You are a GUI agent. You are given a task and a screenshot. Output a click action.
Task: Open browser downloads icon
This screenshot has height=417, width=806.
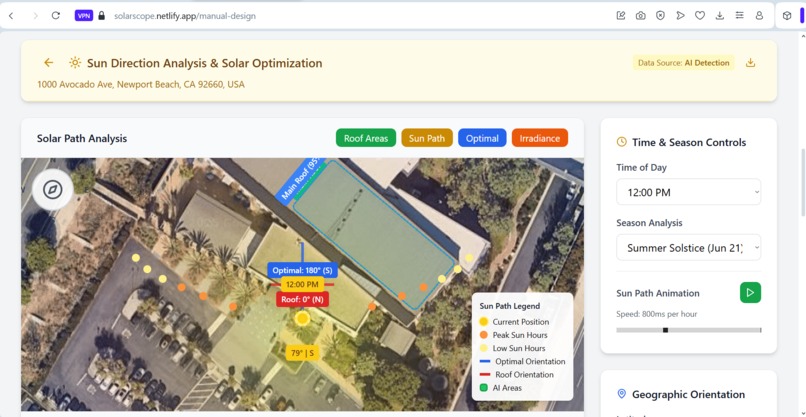tap(720, 15)
